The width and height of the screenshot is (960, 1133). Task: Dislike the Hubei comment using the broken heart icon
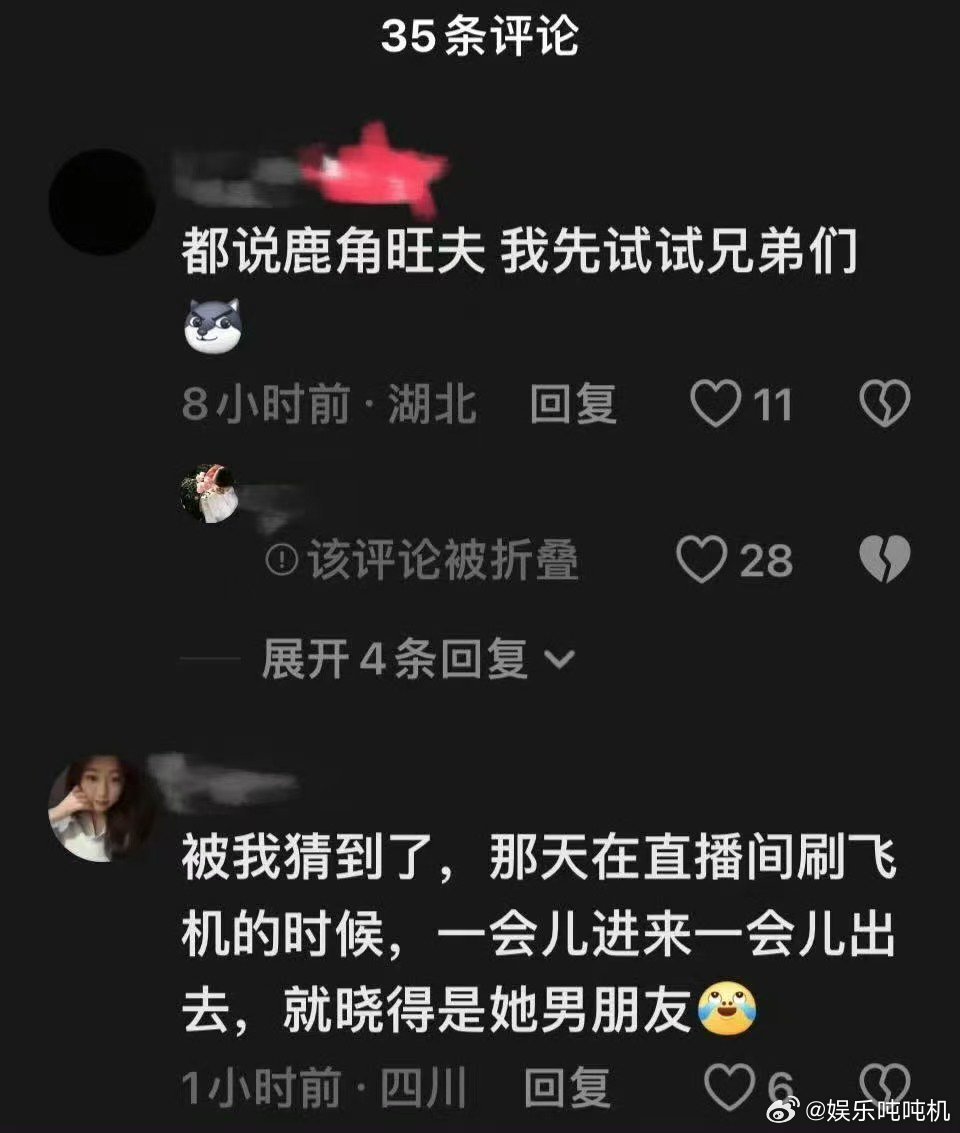(885, 403)
